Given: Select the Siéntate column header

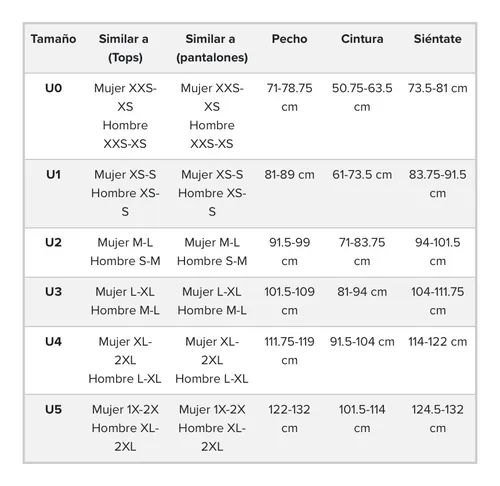Looking at the screenshot, I should tap(438, 39).
